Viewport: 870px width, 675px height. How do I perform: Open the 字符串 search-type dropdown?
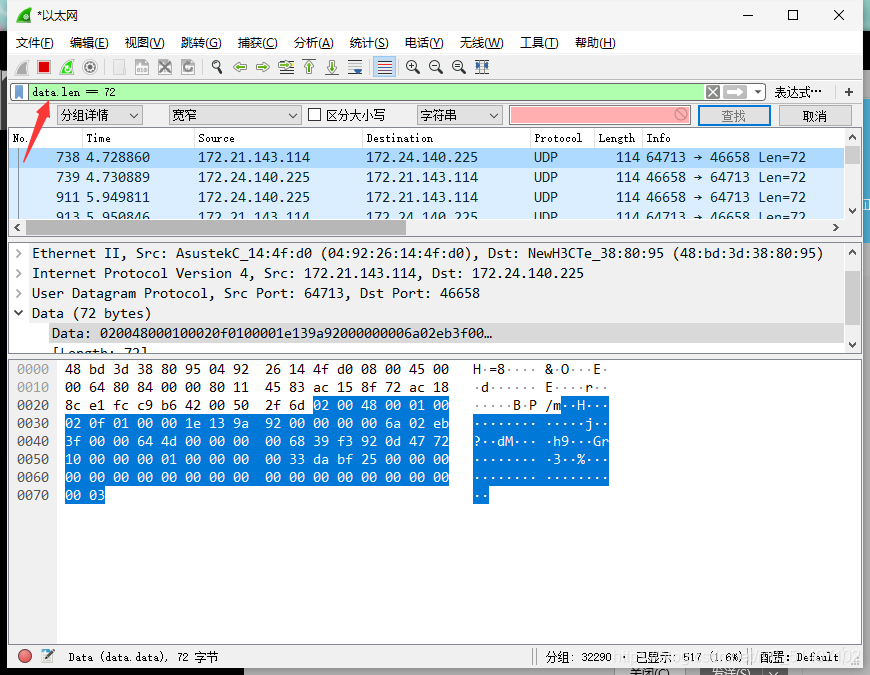point(459,115)
